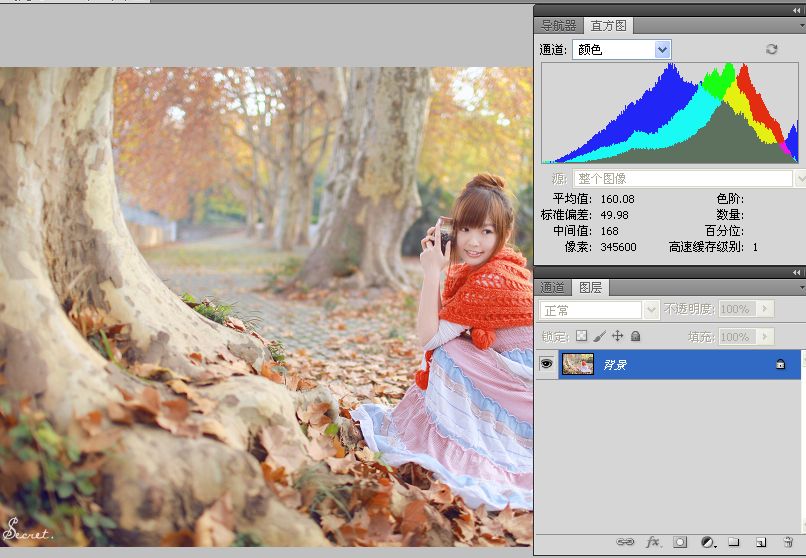Open the 不透明度 opacity slider arrow
806x558 pixels.
(x=767, y=310)
